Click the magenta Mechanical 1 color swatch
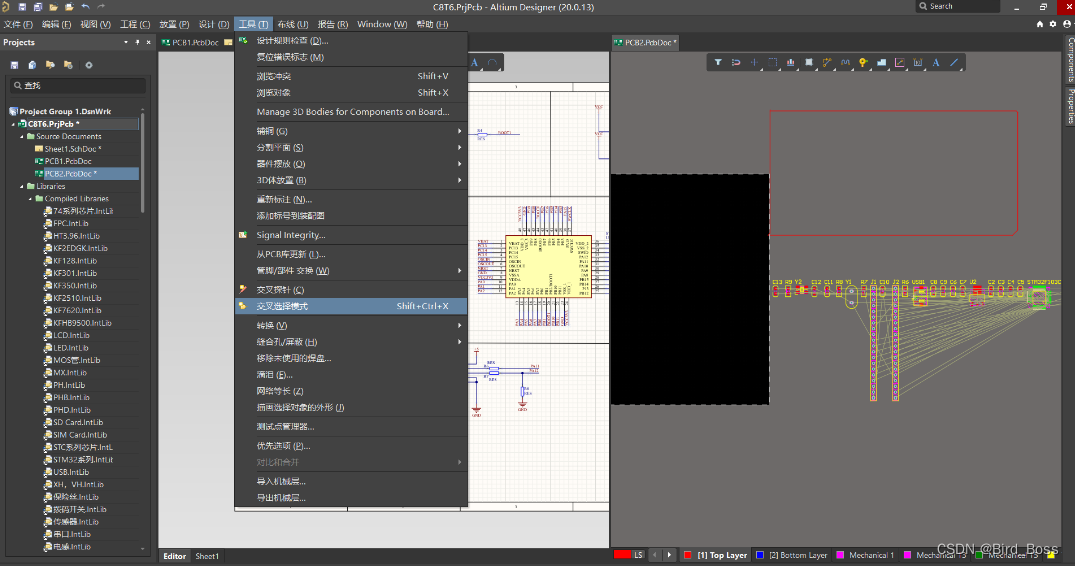Viewport: 1075px width, 566px height. tap(840, 555)
